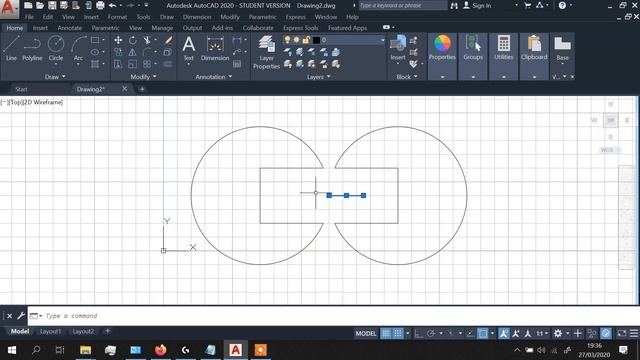Viewport: 640px width, 360px height.
Task: Select the Fillet tool
Action: (x=147, y=52)
